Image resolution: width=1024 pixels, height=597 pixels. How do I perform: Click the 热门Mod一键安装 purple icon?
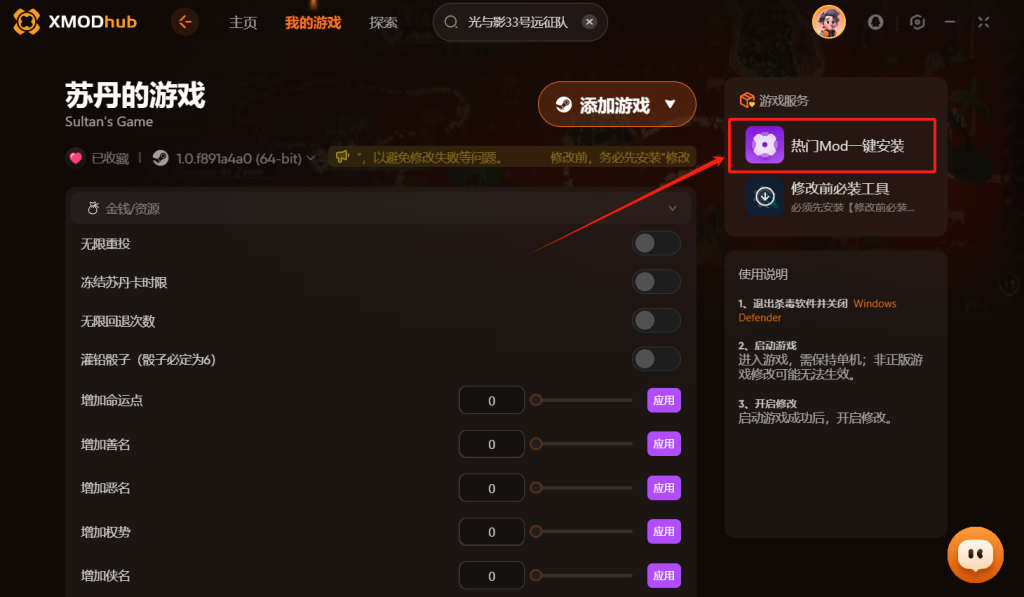pyautogui.click(x=764, y=145)
